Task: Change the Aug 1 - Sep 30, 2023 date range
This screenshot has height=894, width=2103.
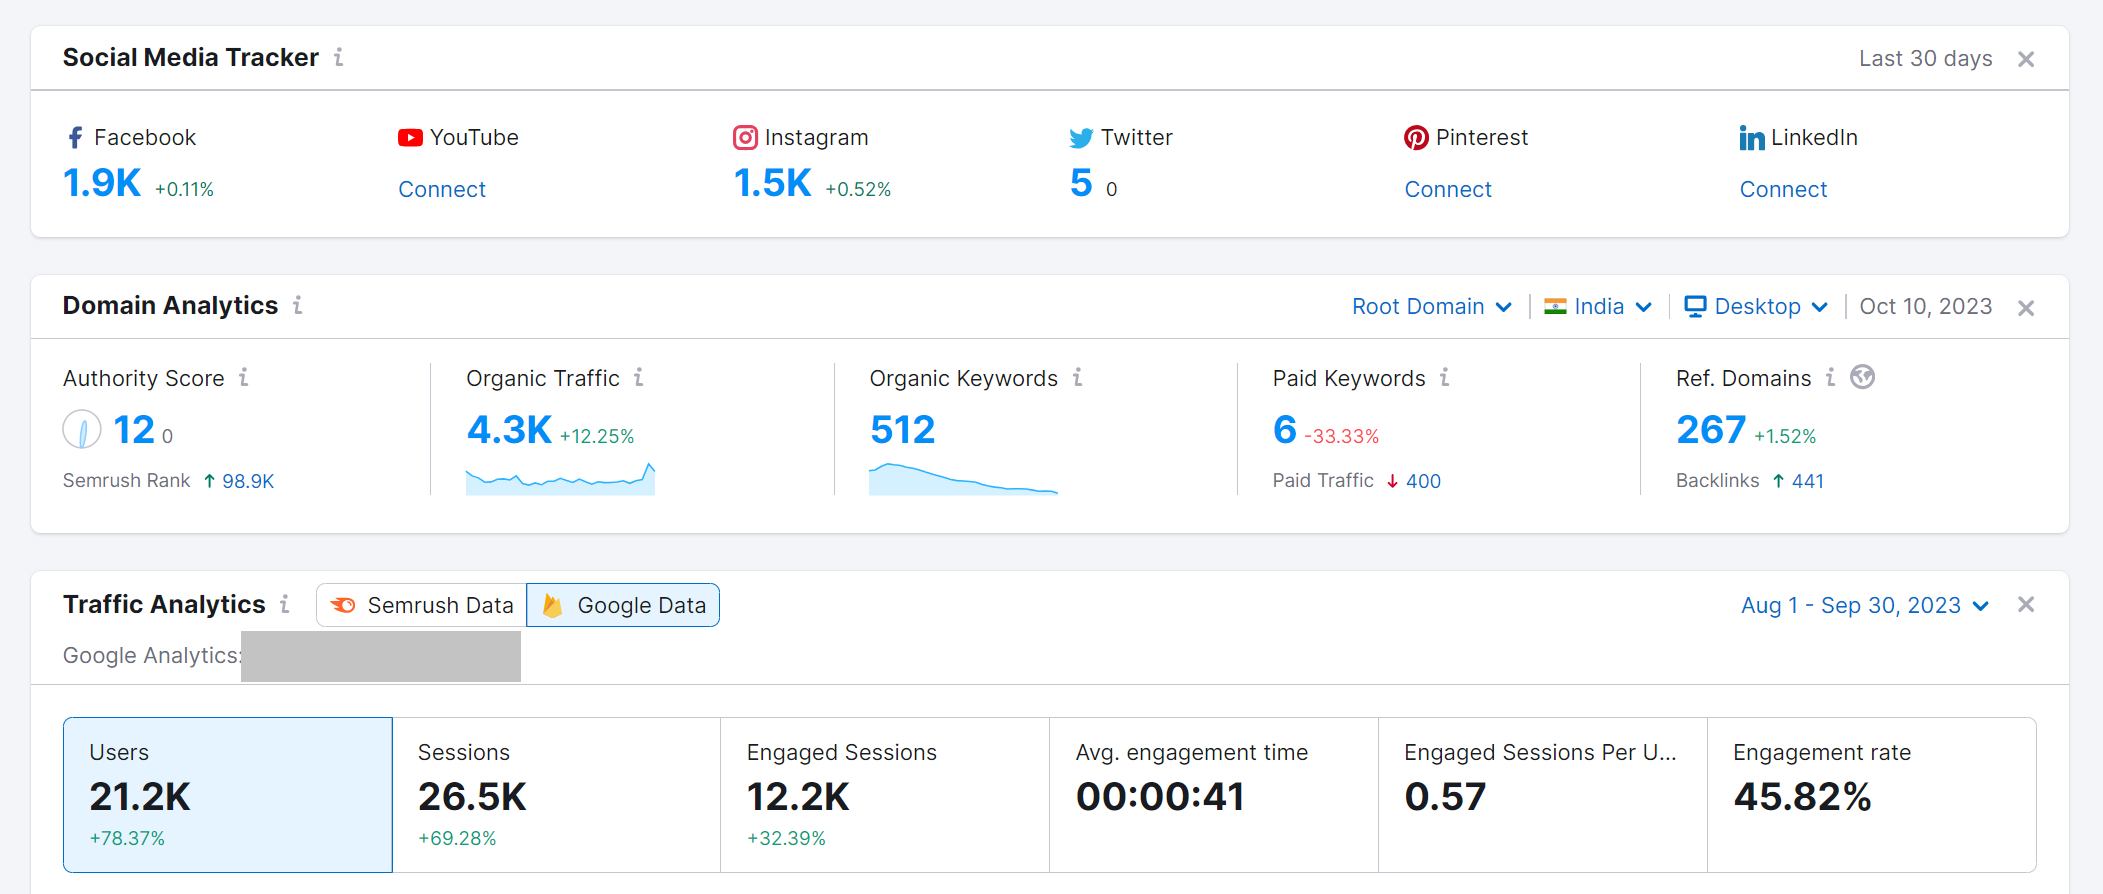Action: (1864, 605)
